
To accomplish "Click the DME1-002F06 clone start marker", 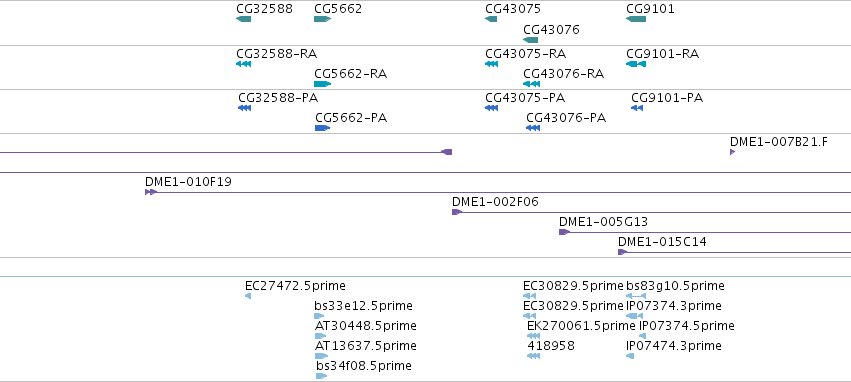I will [x=457, y=212].
